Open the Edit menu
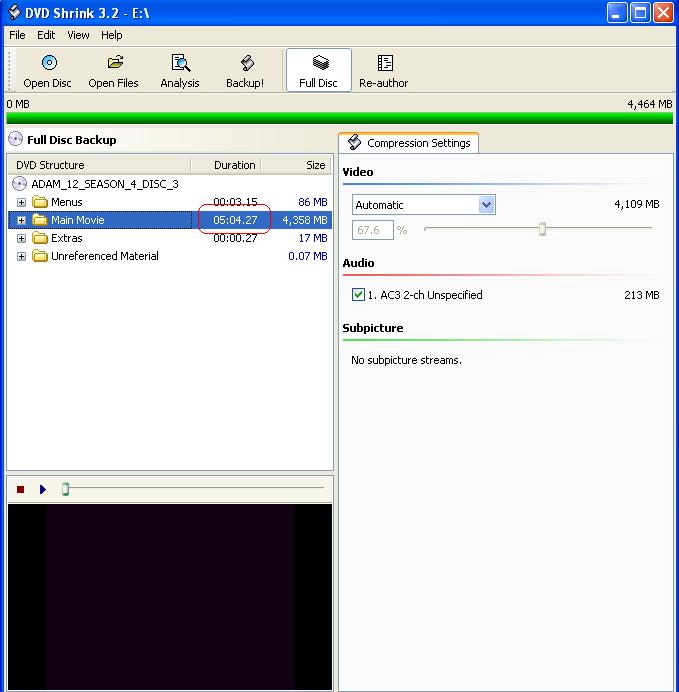679x692 pixels. [46, 35]
